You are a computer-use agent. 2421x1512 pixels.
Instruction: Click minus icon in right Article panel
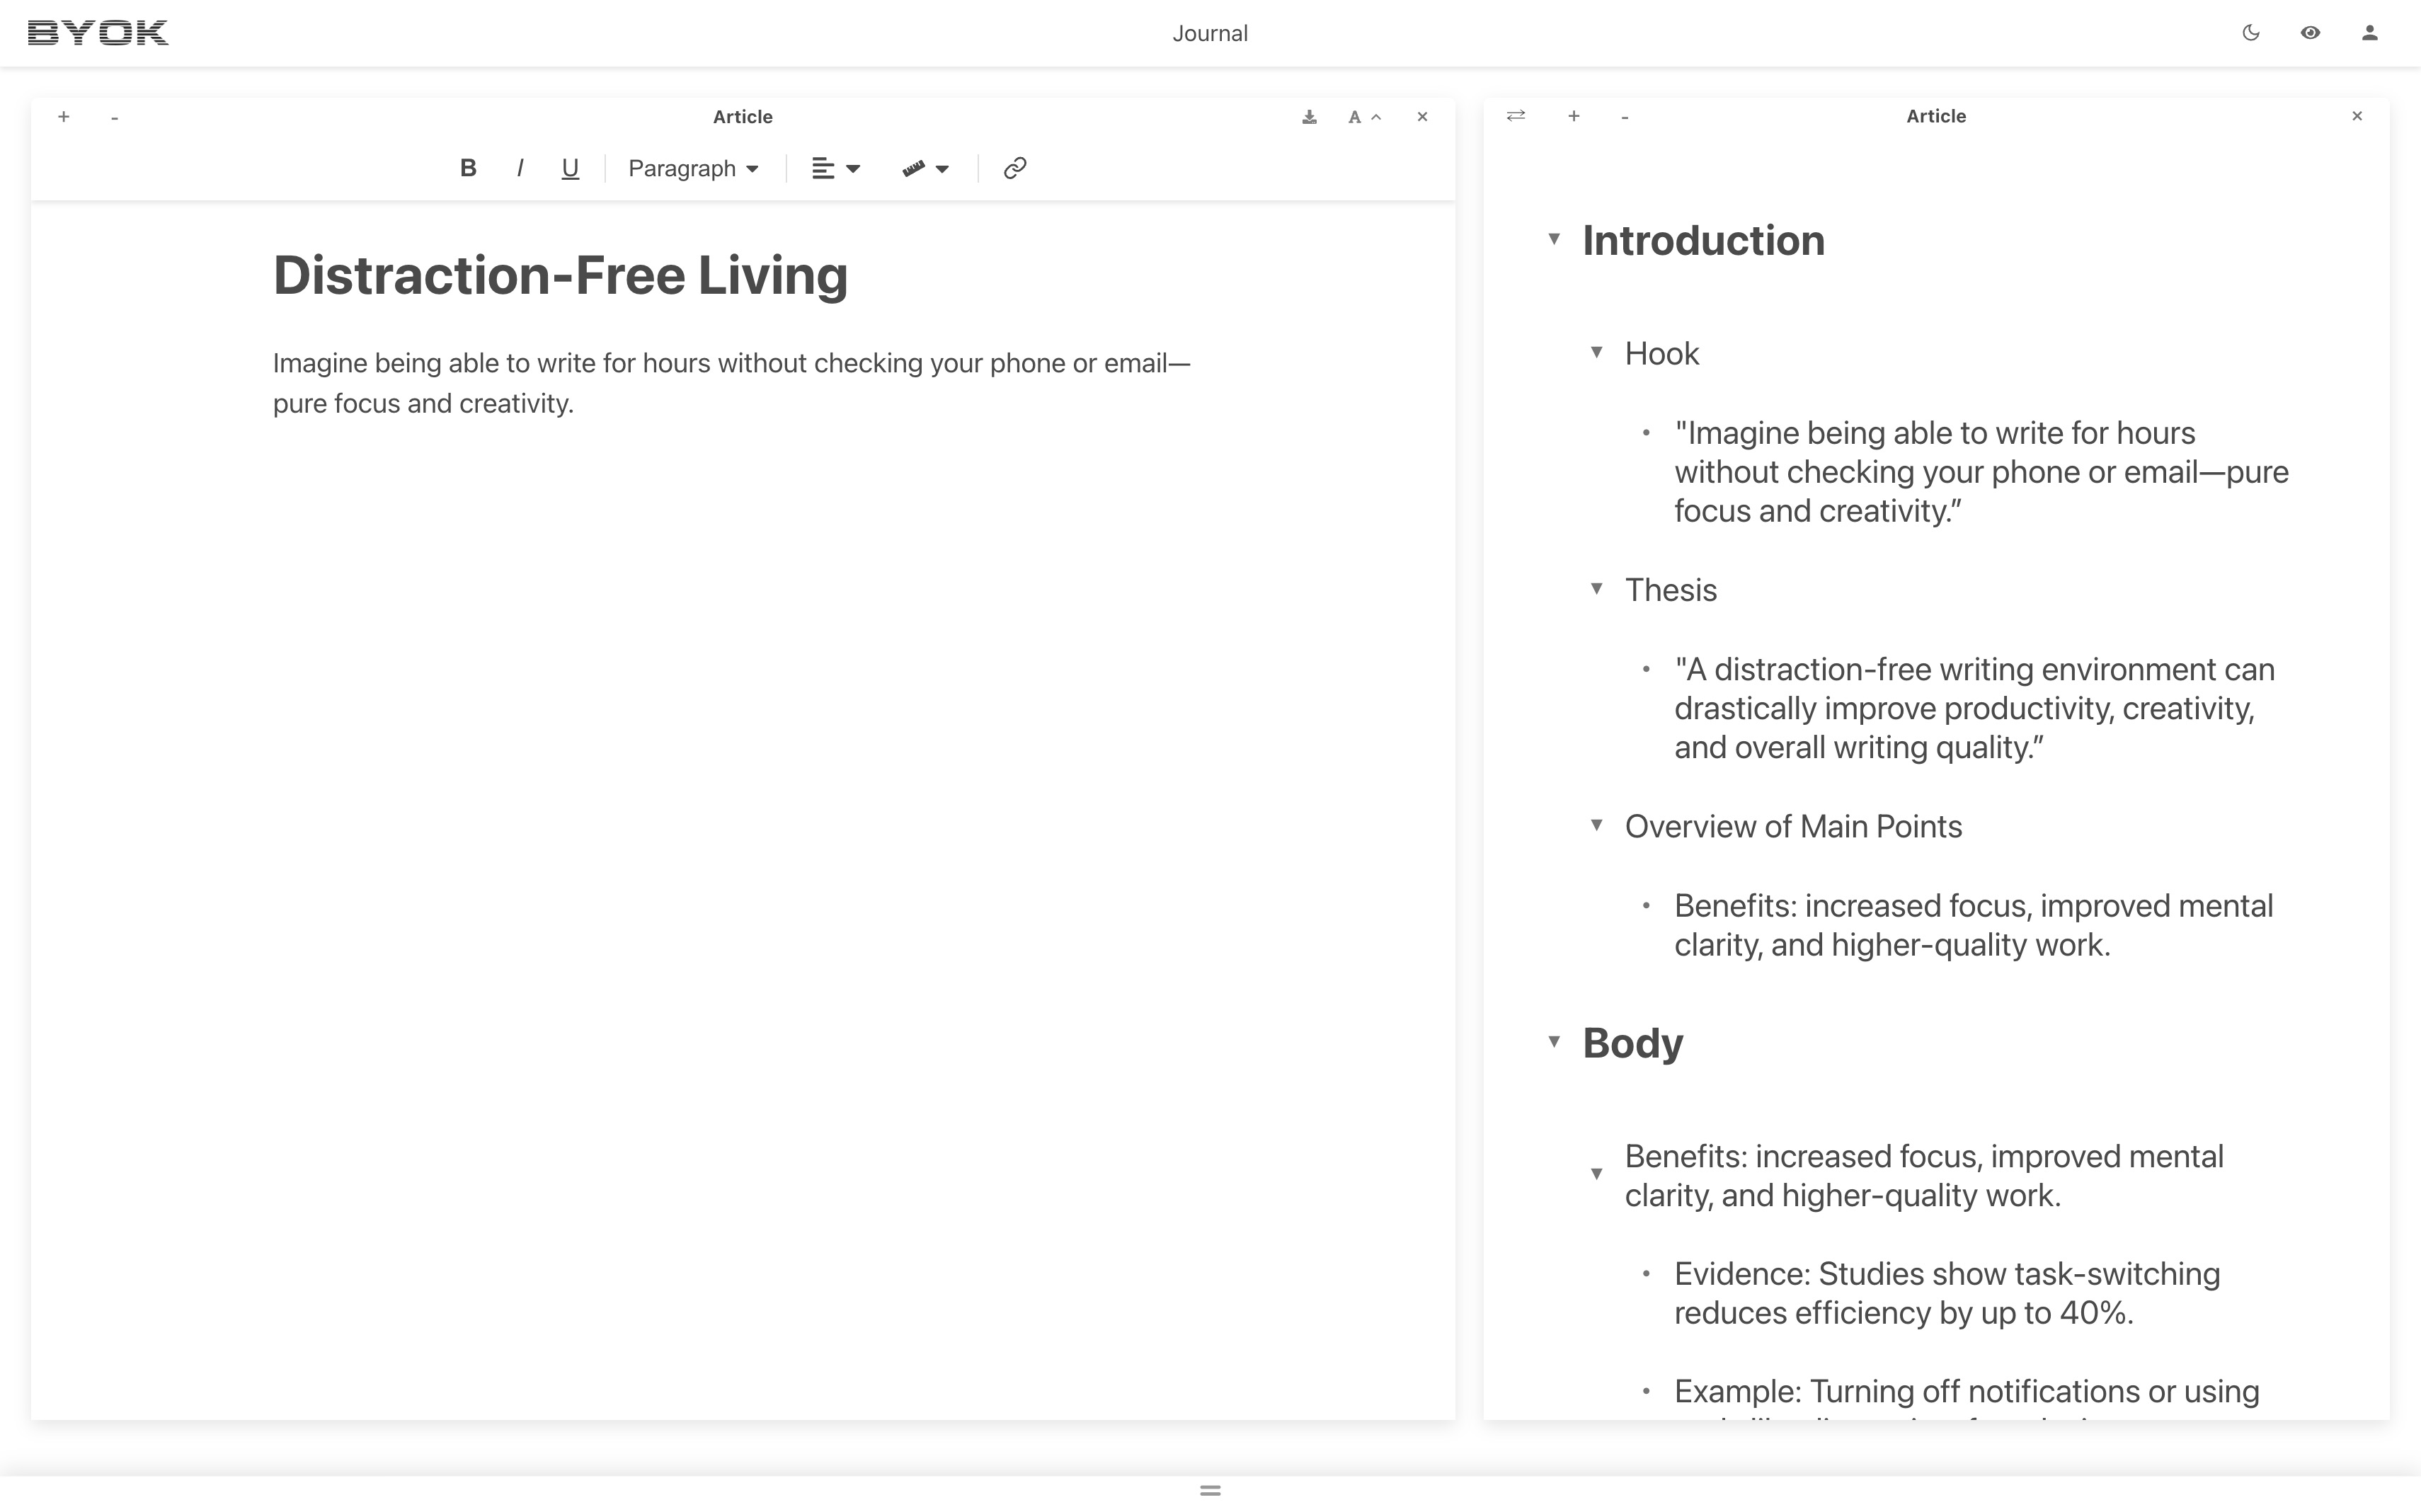pos(1625,117)
